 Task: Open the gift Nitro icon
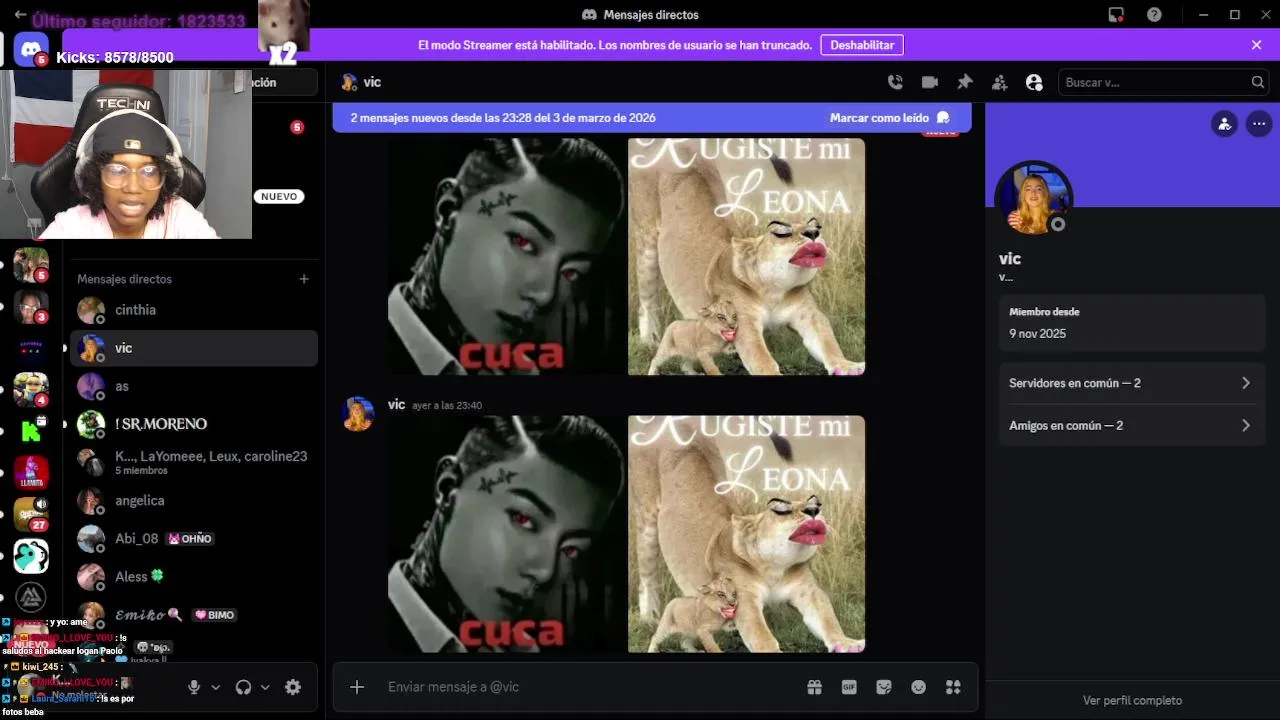pos(815,687)
